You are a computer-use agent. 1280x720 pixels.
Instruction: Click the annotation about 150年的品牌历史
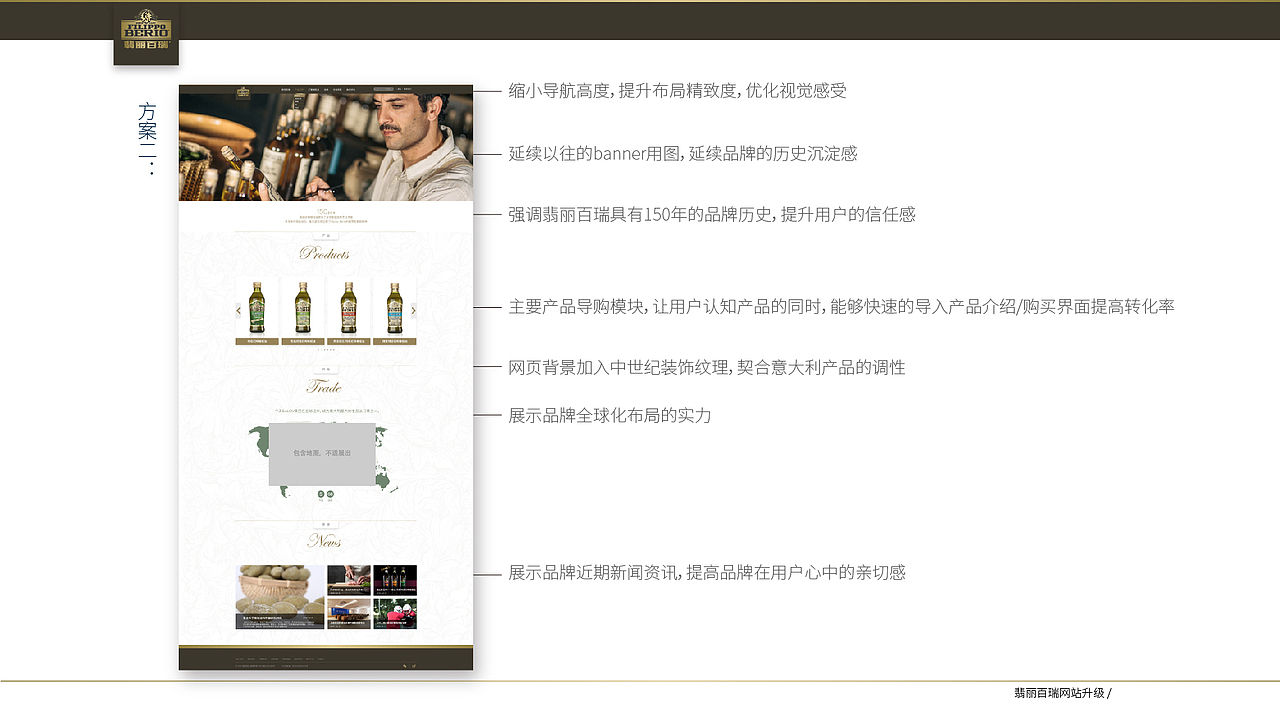[x=711, y=214]
